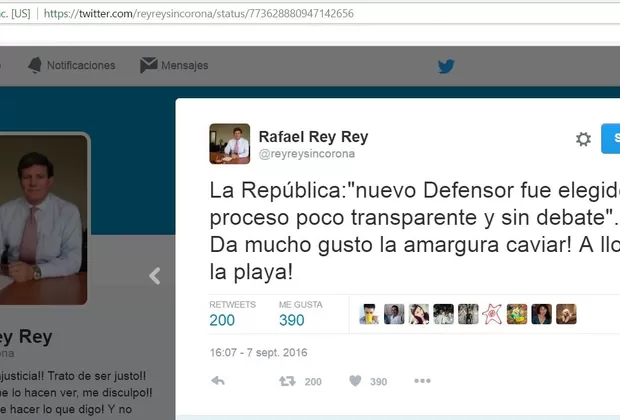
Task: Open colorful cartoon liker avatar
Action: (517, 314)
